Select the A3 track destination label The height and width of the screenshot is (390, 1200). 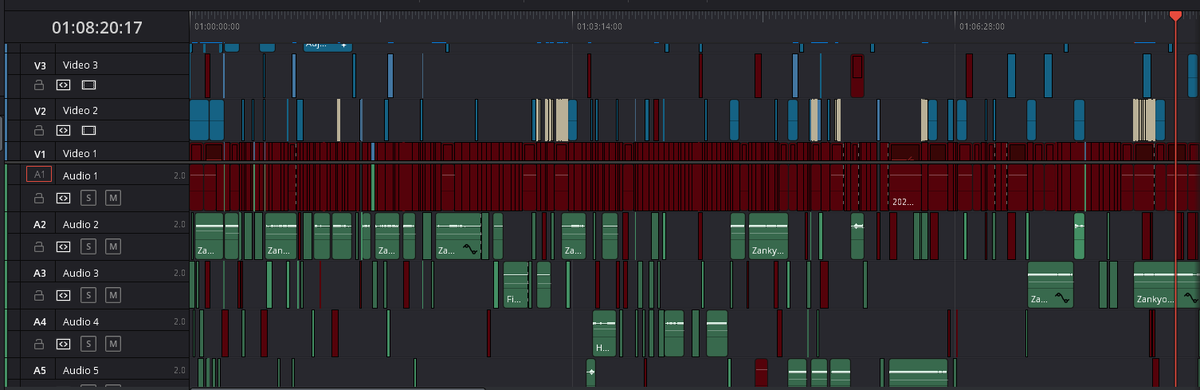pyautogui.click(x=40, y=273)
